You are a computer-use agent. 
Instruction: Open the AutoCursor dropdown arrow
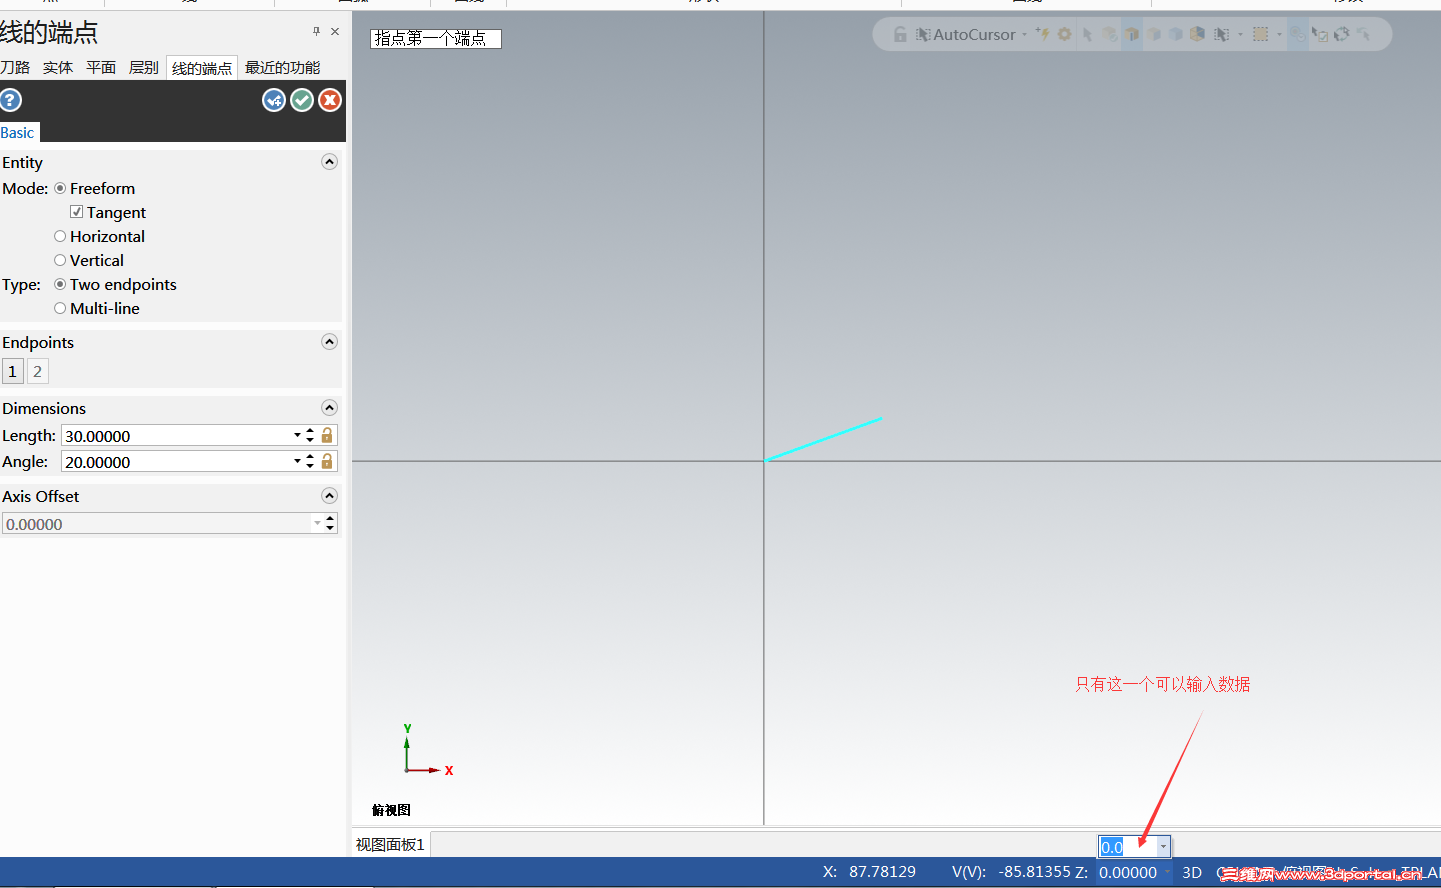pos(1024,35)
